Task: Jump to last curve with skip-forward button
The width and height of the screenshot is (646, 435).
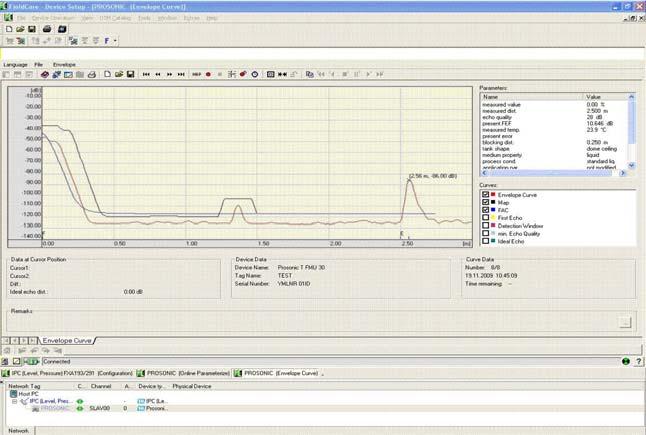Action: [181, 74]
